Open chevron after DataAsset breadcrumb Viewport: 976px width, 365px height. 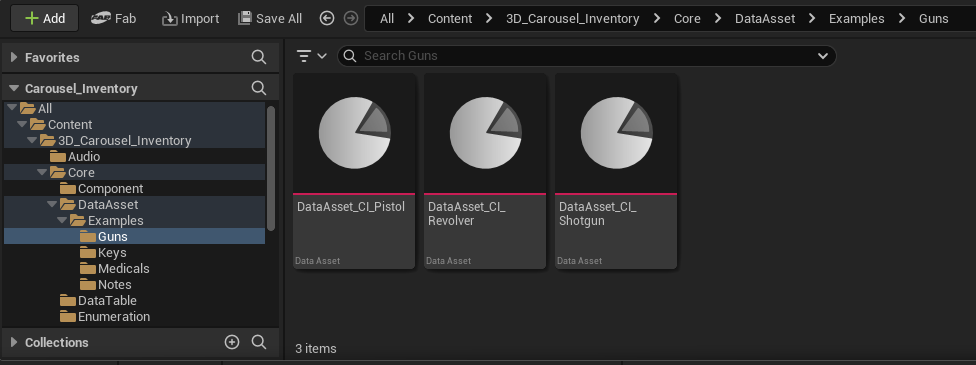pyautogui.click(x=812, y=19)
